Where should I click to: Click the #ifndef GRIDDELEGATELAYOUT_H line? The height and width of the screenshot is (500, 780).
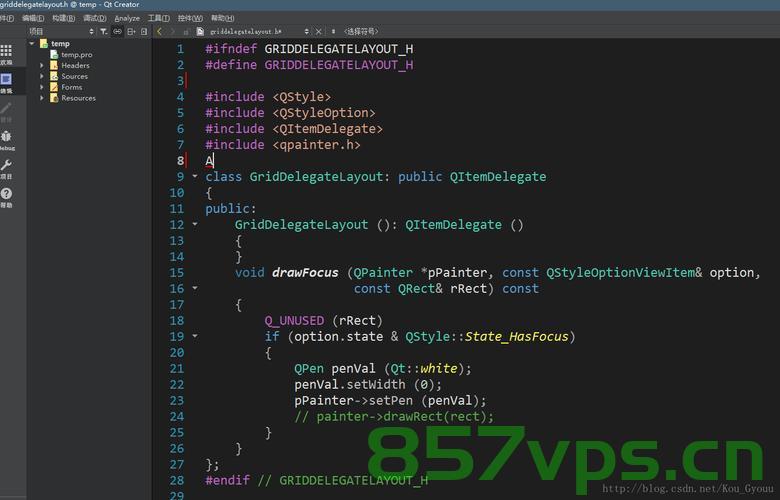click(309, 49)
